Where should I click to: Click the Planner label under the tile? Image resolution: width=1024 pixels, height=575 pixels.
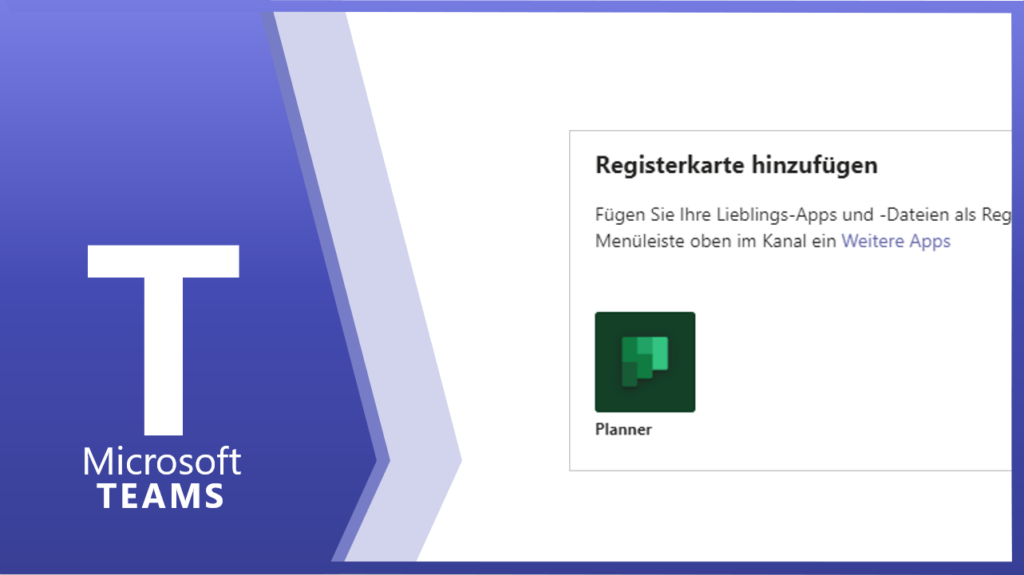click(623, 429)
